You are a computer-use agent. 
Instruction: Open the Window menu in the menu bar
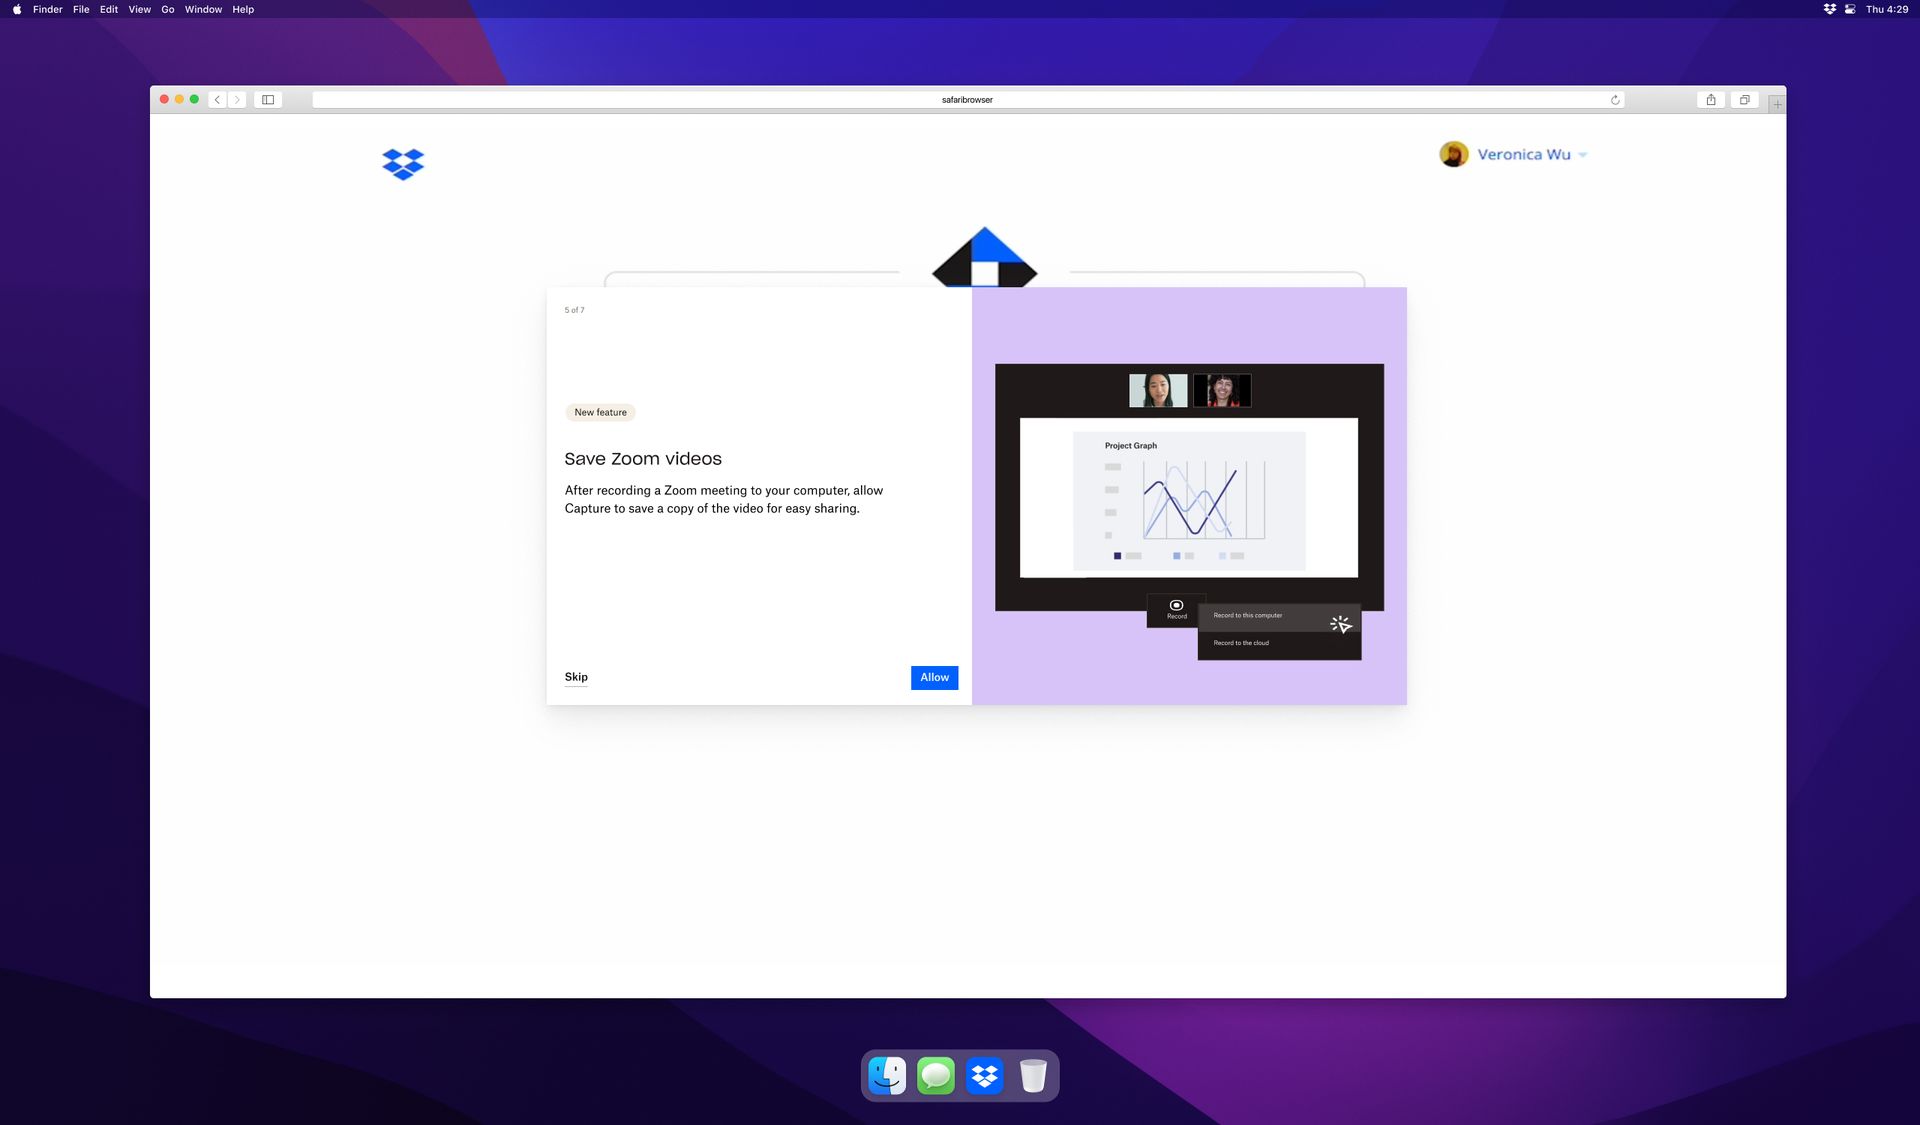[204, 9]
